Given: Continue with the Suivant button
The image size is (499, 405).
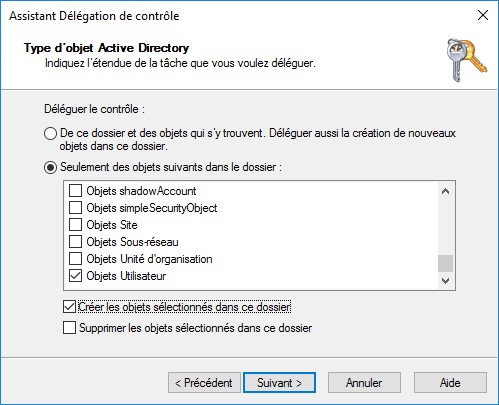Looking at the screenshot, I should [x=279, y=383].
